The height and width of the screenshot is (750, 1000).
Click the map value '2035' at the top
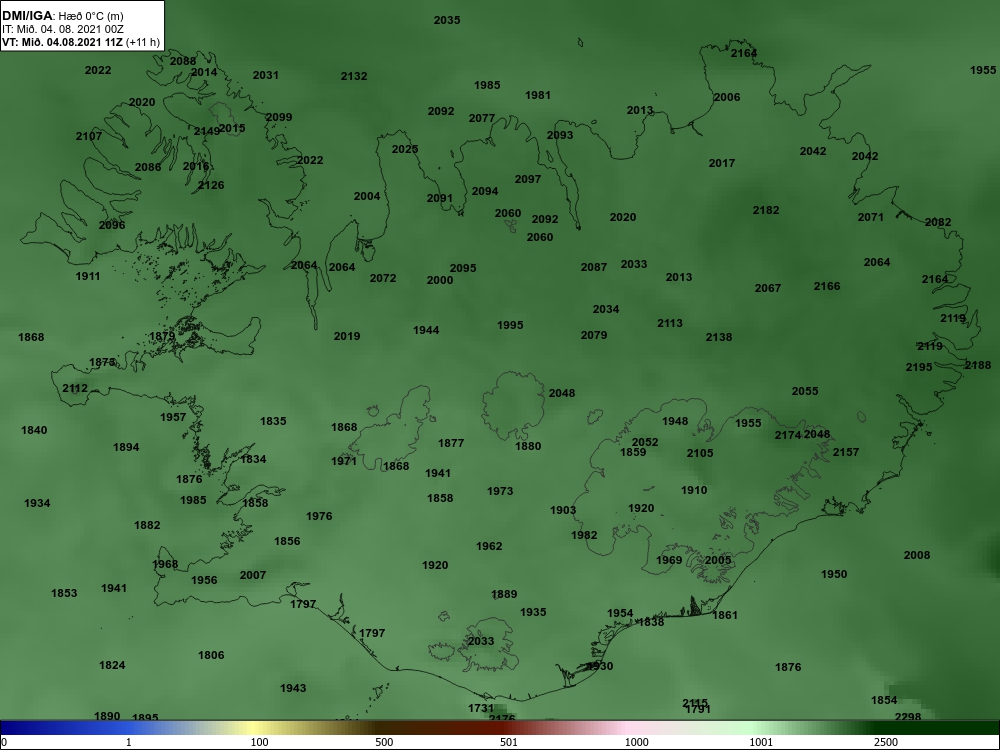tap(447, 20)
